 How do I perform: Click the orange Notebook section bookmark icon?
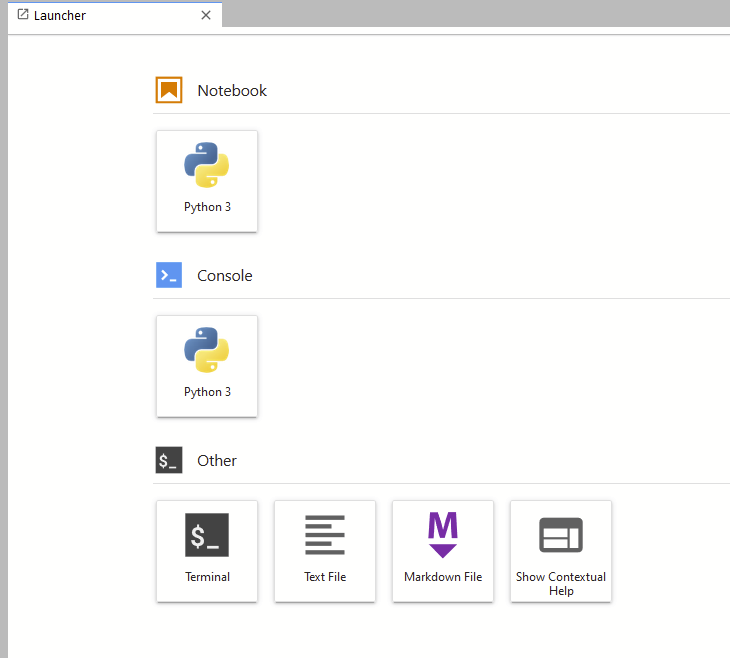point(169,90)
